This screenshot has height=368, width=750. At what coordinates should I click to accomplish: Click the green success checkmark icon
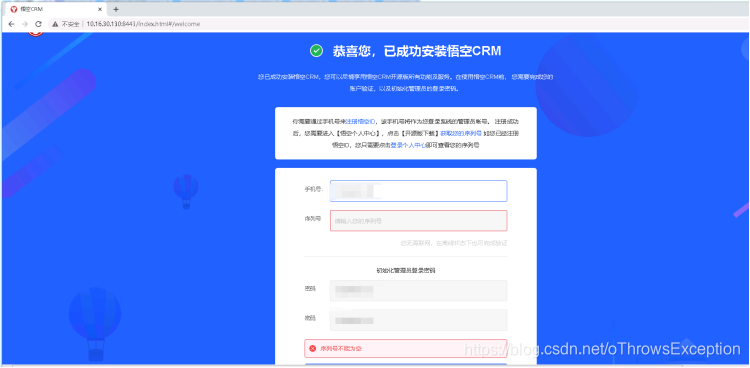(316, 51)
